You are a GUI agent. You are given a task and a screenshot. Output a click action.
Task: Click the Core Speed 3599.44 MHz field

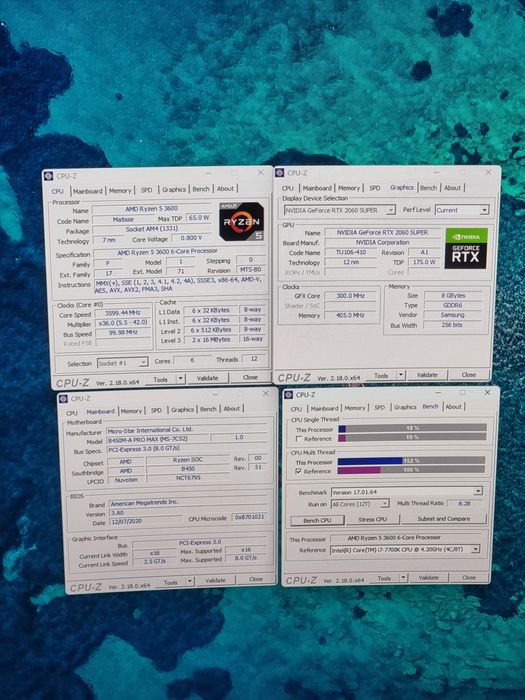pyautogui.click(x=123, y=313)
